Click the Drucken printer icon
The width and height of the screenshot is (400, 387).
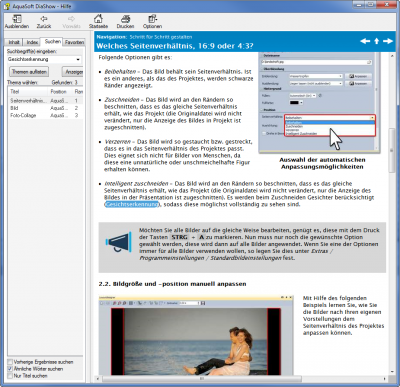(125, 19)
